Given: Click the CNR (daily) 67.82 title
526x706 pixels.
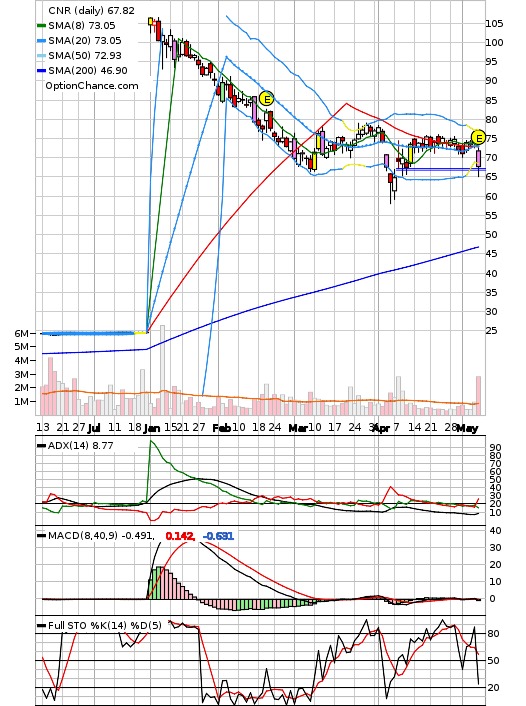Looking at the screenshot, I should (91, 10).
